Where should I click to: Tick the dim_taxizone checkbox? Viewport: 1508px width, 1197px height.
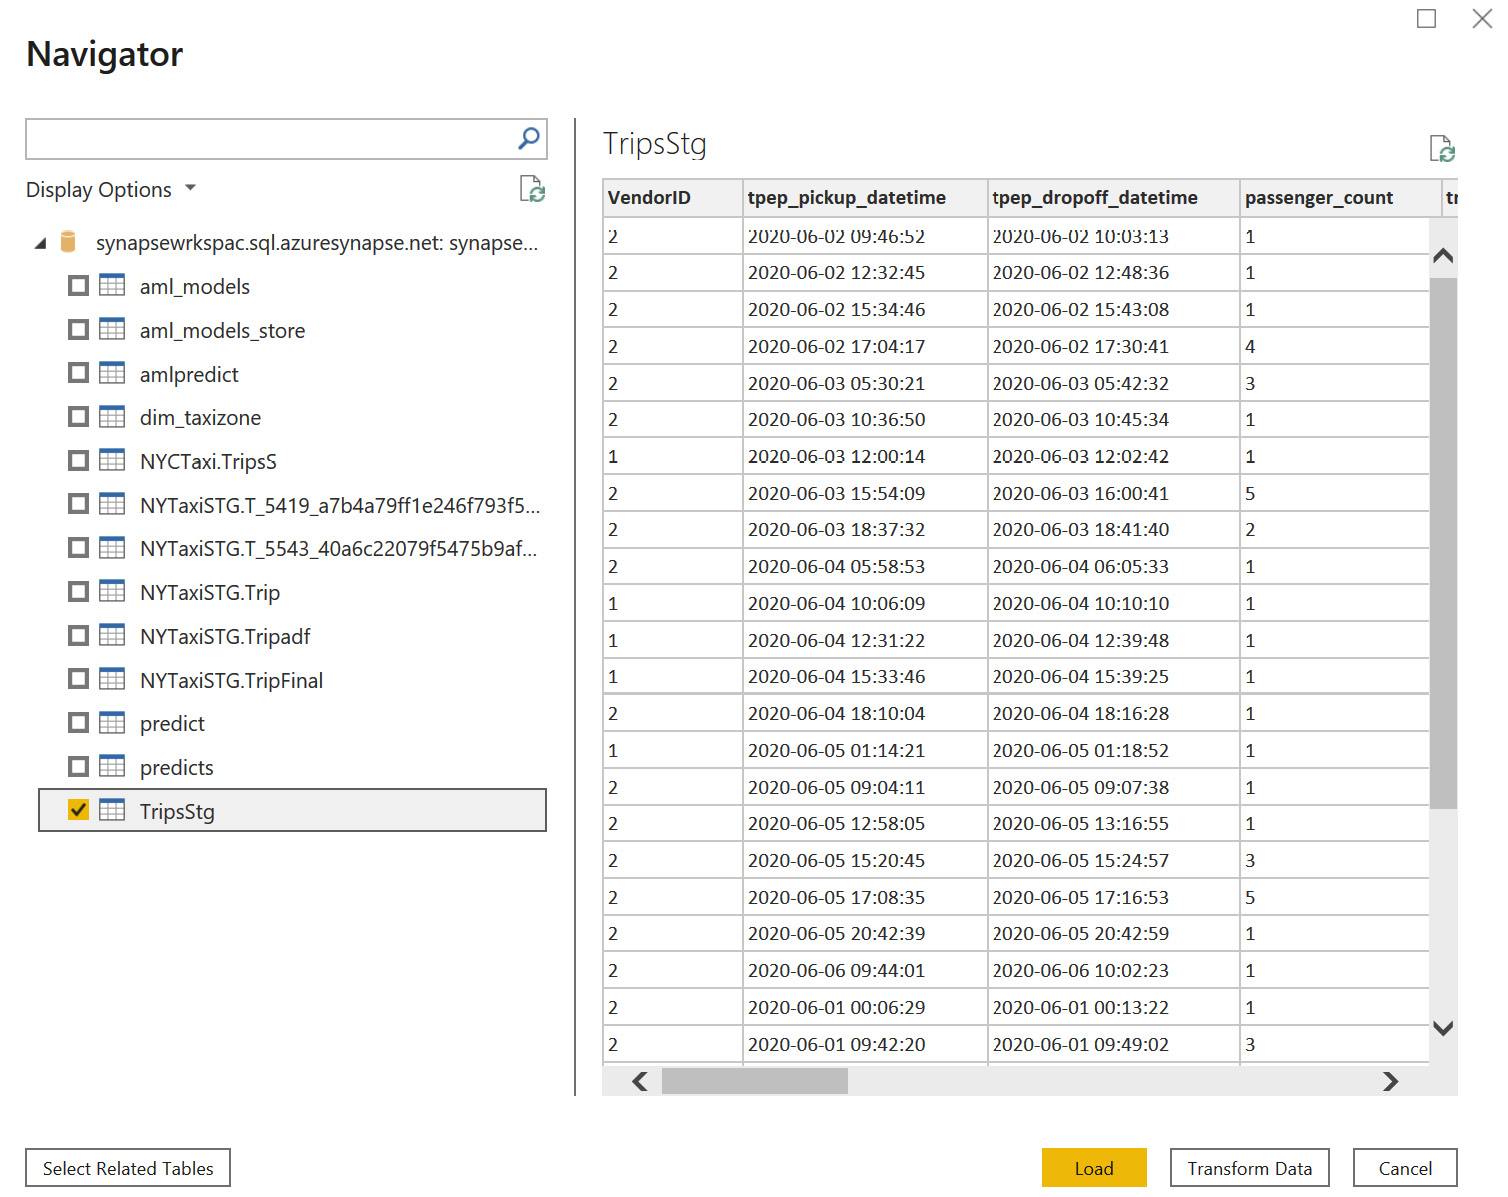[78, 416]
